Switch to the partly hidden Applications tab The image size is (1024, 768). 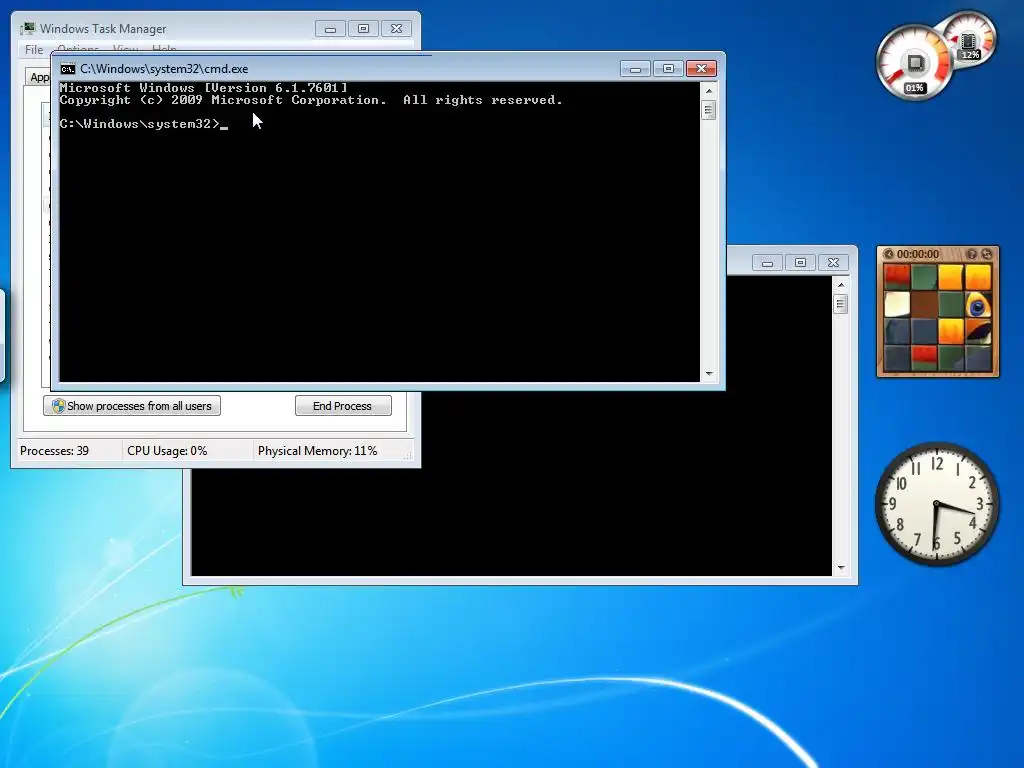pyautogui.click(x=39, y=77)
